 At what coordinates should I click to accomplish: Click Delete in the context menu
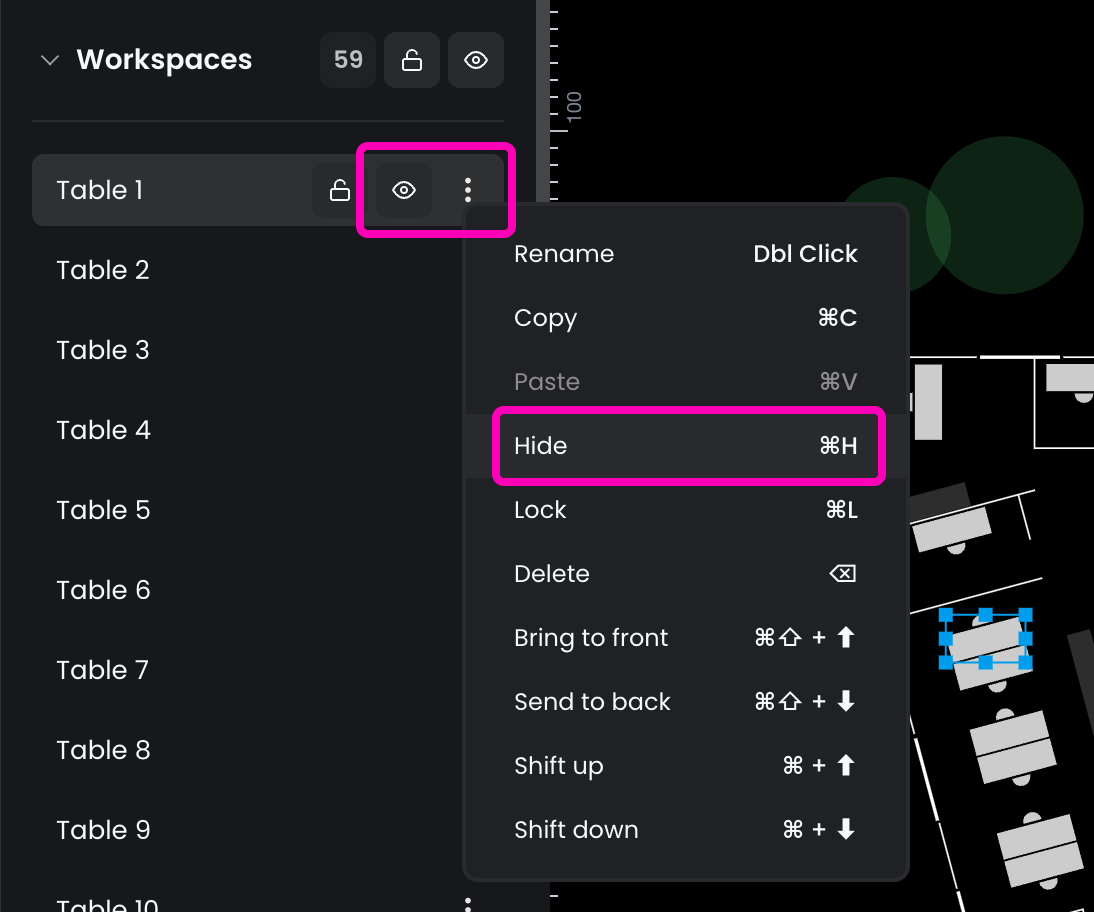(686, 574)
